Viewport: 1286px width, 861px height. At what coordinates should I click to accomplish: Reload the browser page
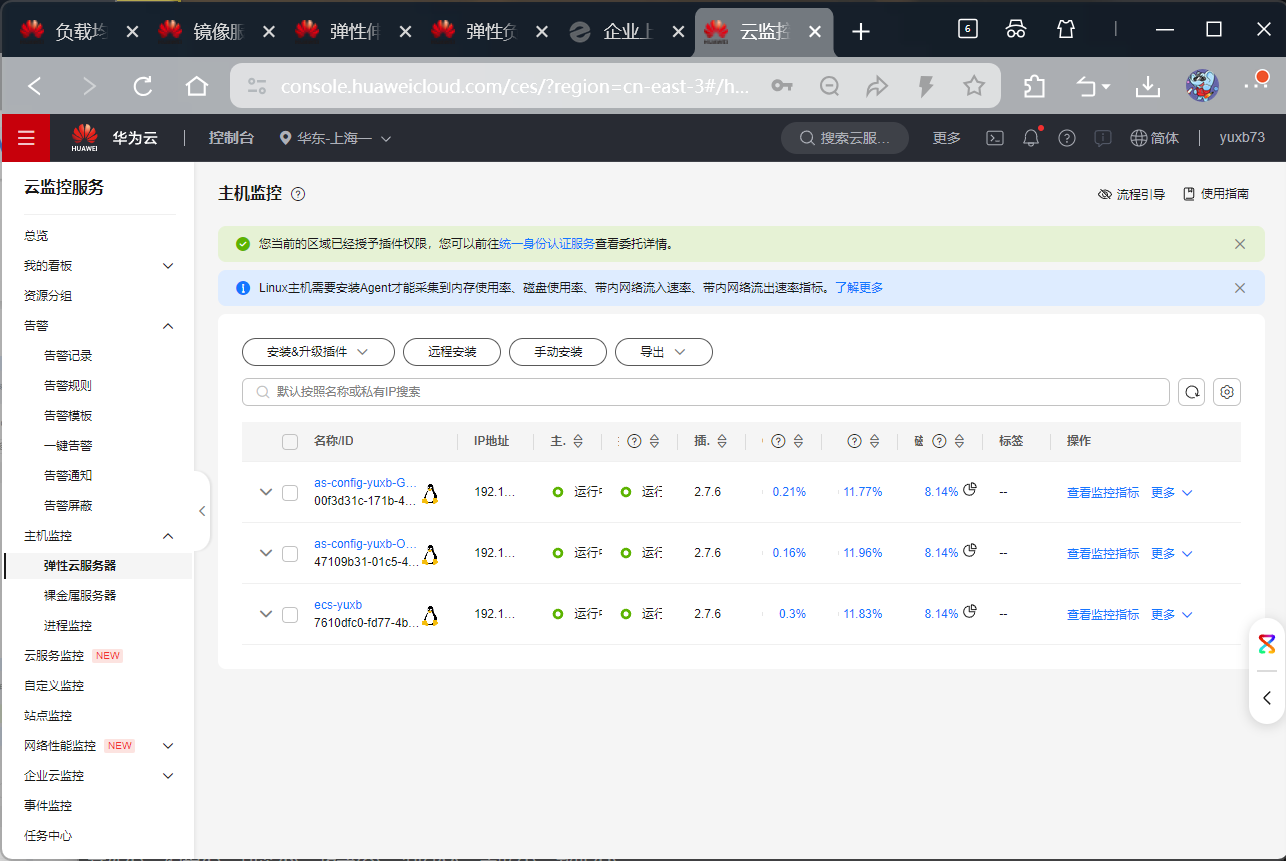[143, 87]
